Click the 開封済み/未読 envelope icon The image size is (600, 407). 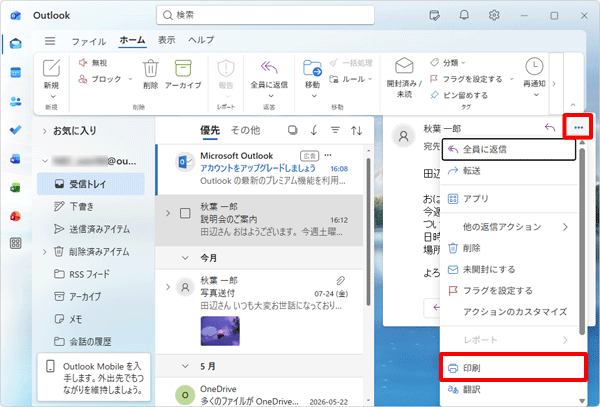[404, 66]
